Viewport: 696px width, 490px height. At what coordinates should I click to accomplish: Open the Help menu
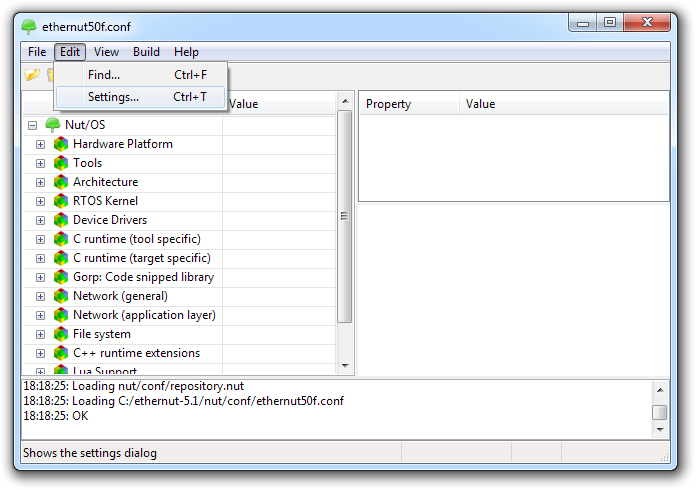[x=186, y=52]
